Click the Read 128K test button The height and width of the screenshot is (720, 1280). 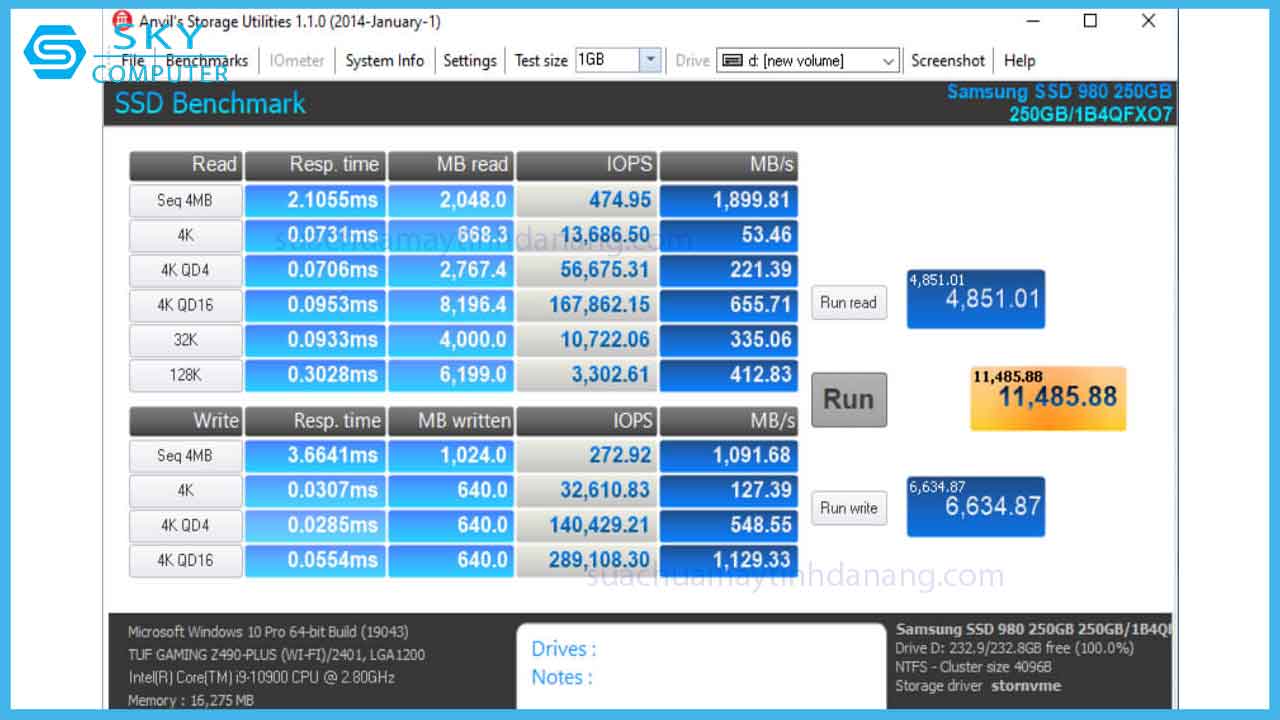click(185, 375)
